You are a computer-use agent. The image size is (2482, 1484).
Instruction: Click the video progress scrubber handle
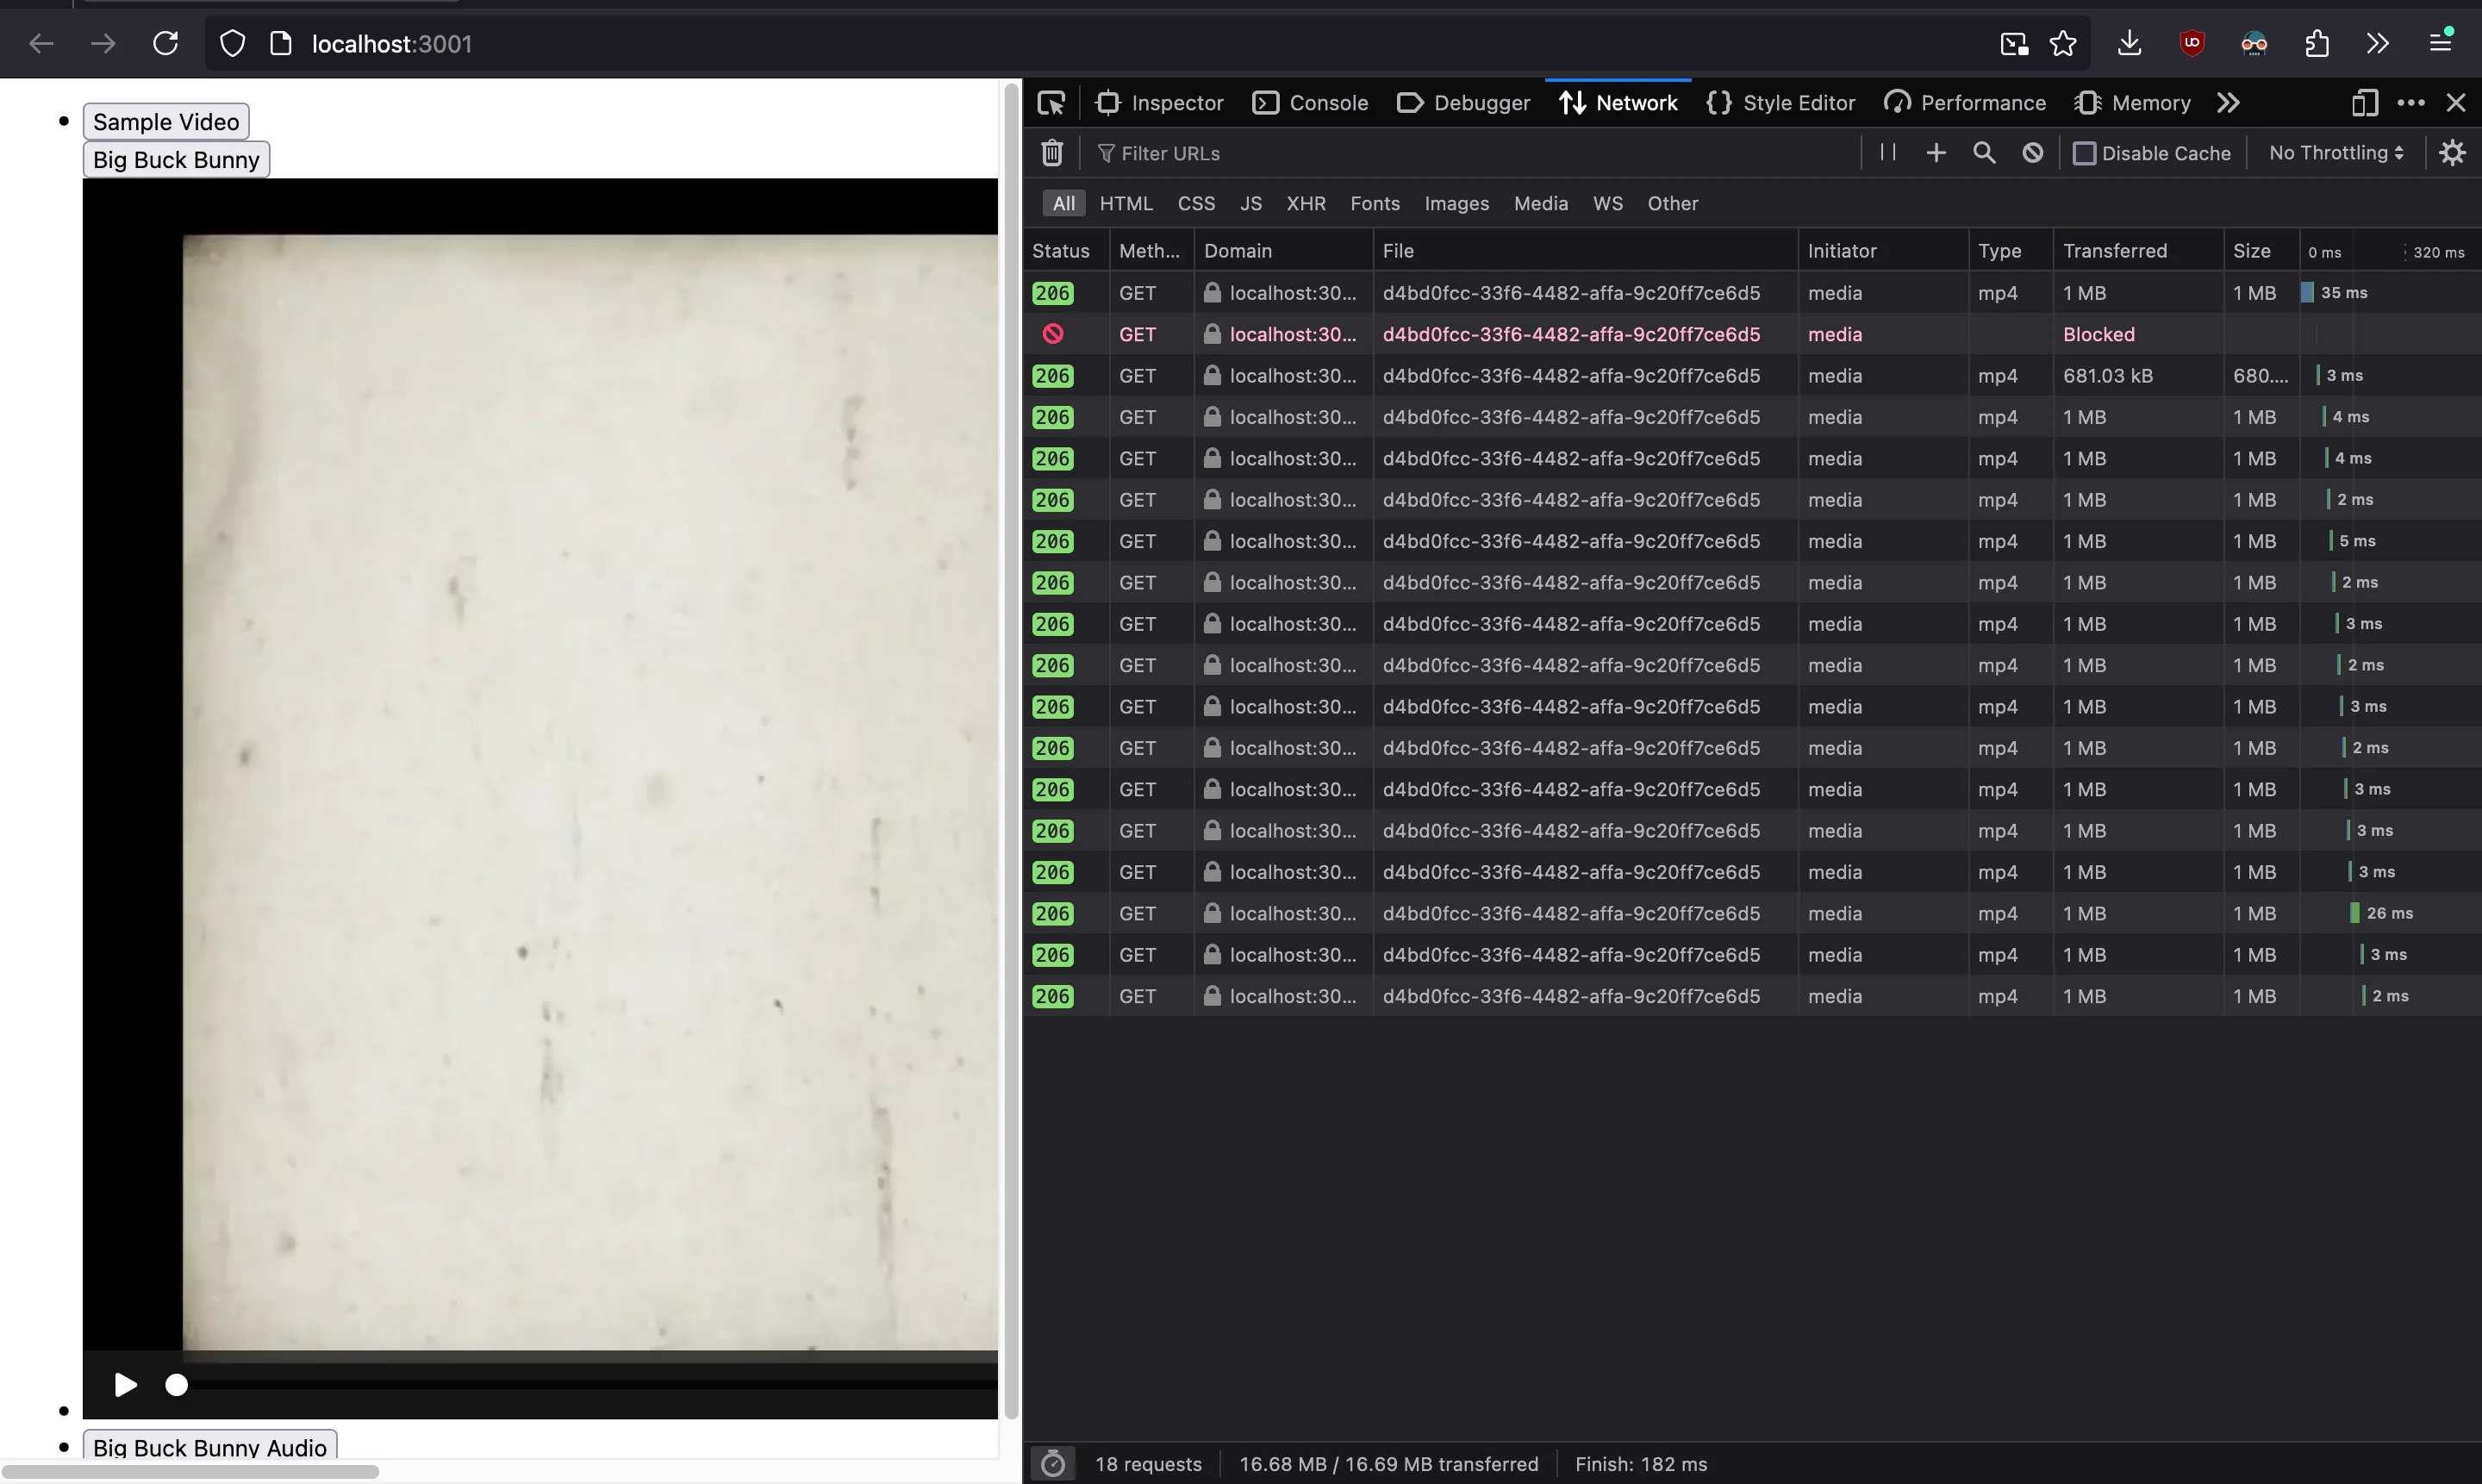176,1385
